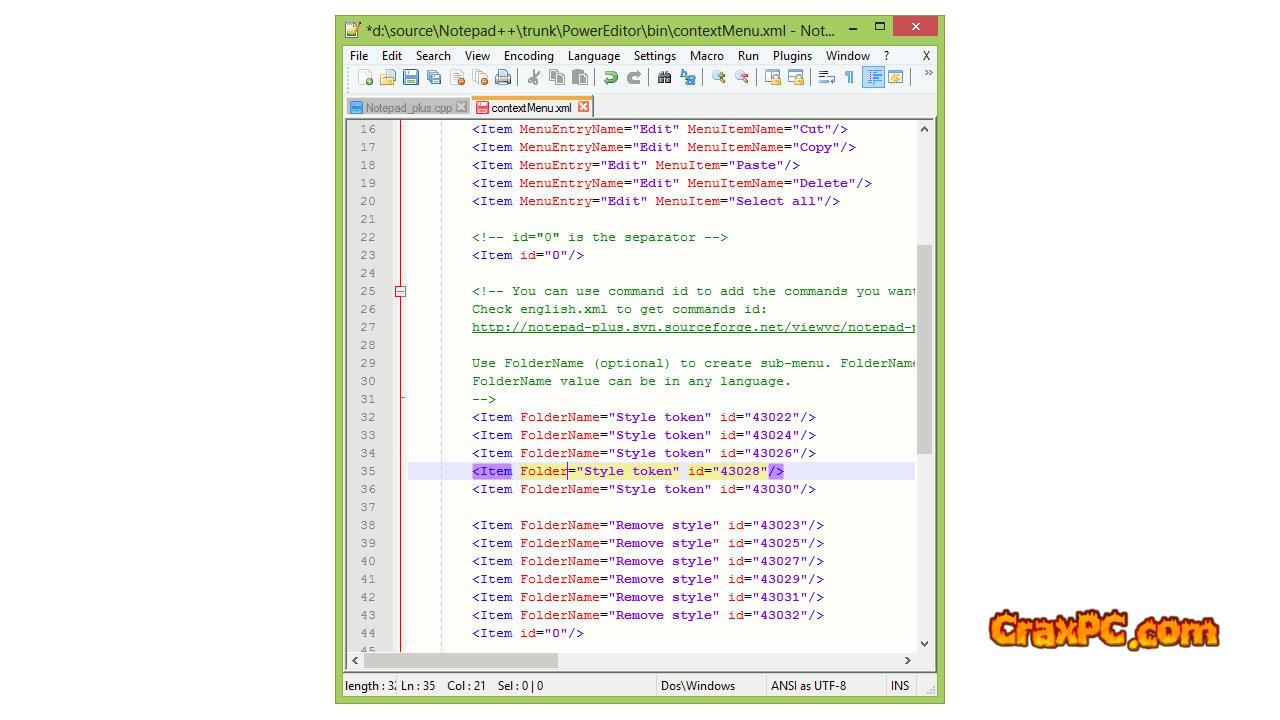Expand the toolbar overflow chevron

(928, 74)
